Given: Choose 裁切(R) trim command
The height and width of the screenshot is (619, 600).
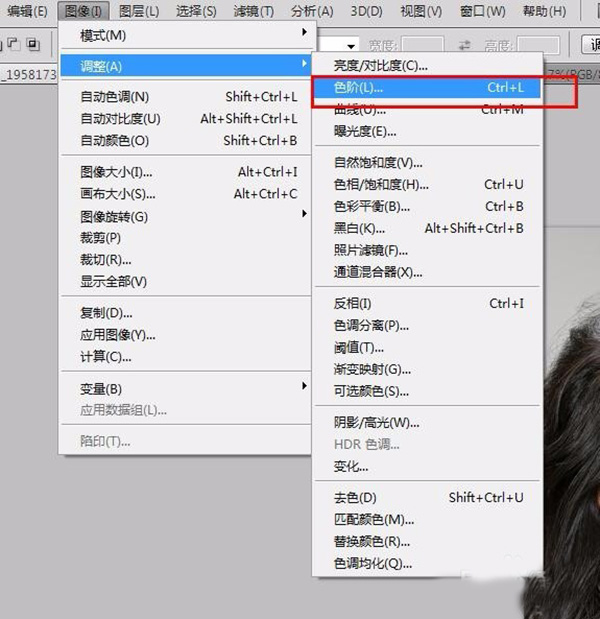Looking at the screenshot, I should click(x=186, y=260).
